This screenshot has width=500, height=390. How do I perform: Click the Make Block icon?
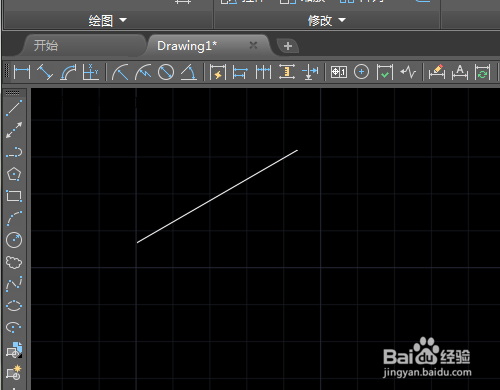coord(14,372)
